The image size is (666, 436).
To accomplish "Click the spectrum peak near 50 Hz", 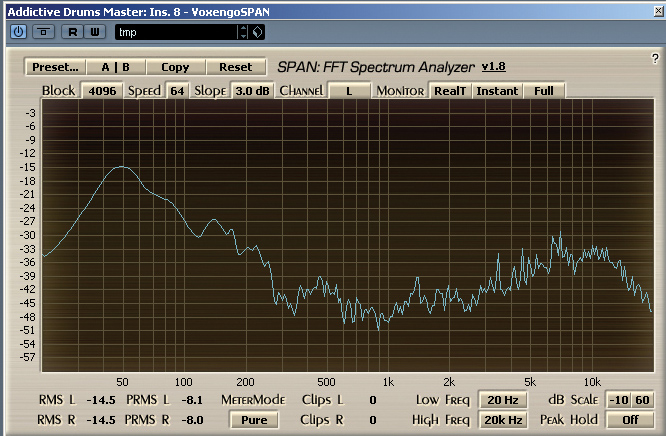I will tap(122, 167).
